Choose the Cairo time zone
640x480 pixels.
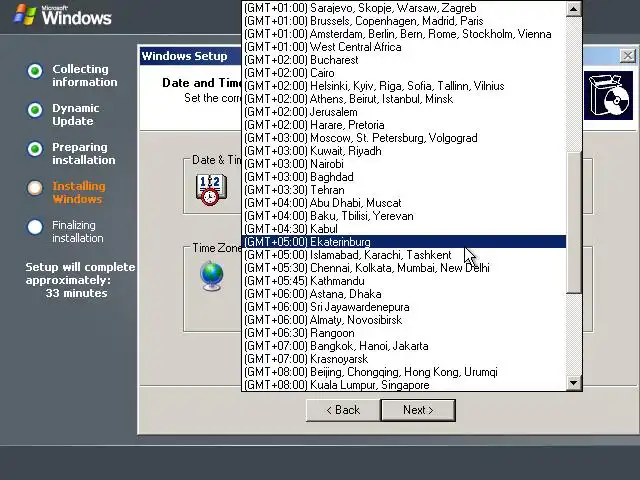click(404, 73)
